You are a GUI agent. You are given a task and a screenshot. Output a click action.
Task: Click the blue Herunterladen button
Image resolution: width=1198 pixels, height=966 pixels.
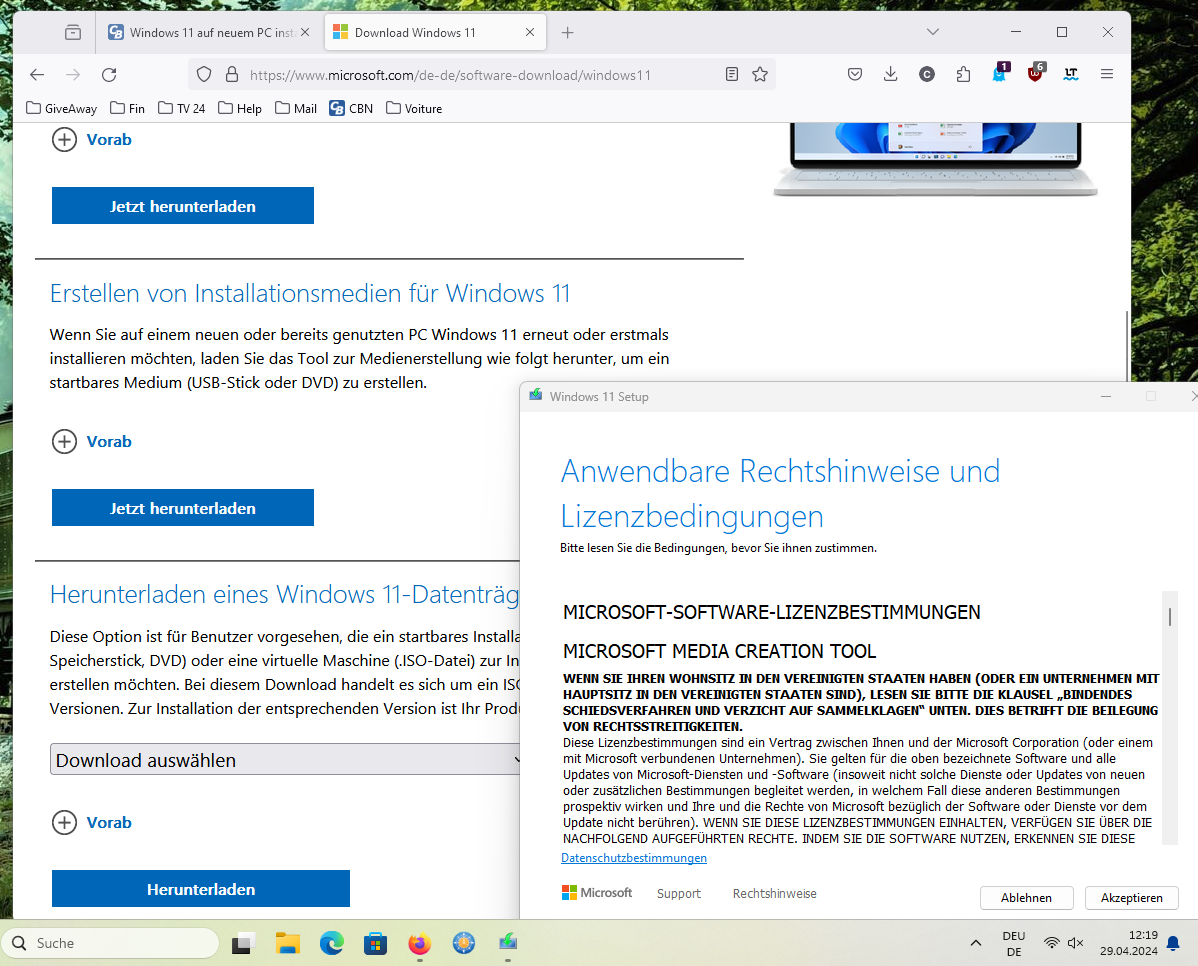pyautogui.click(x=201, y=888)
